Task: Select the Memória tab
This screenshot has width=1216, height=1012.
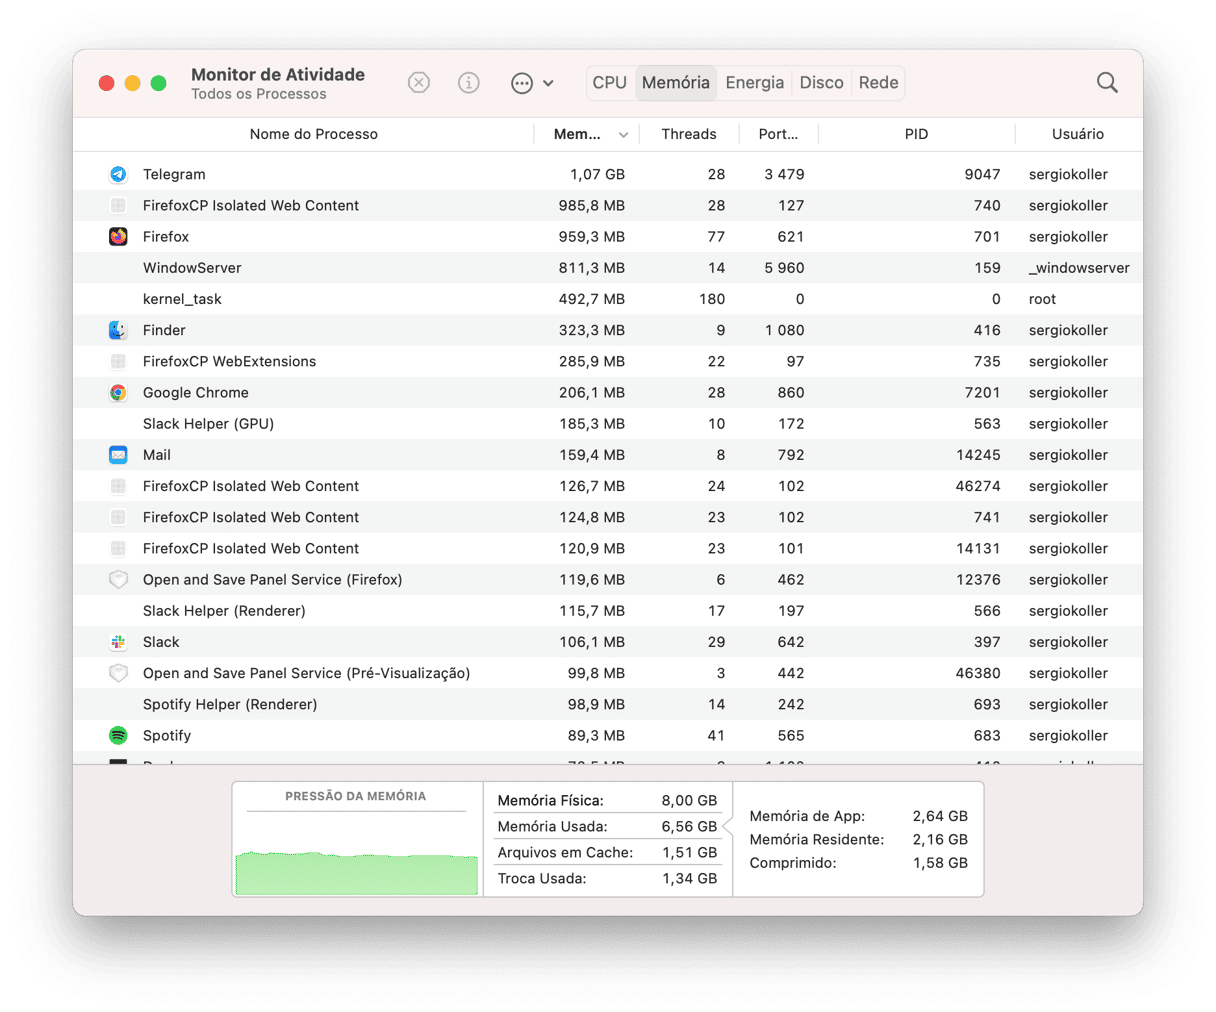Action: 676,83
